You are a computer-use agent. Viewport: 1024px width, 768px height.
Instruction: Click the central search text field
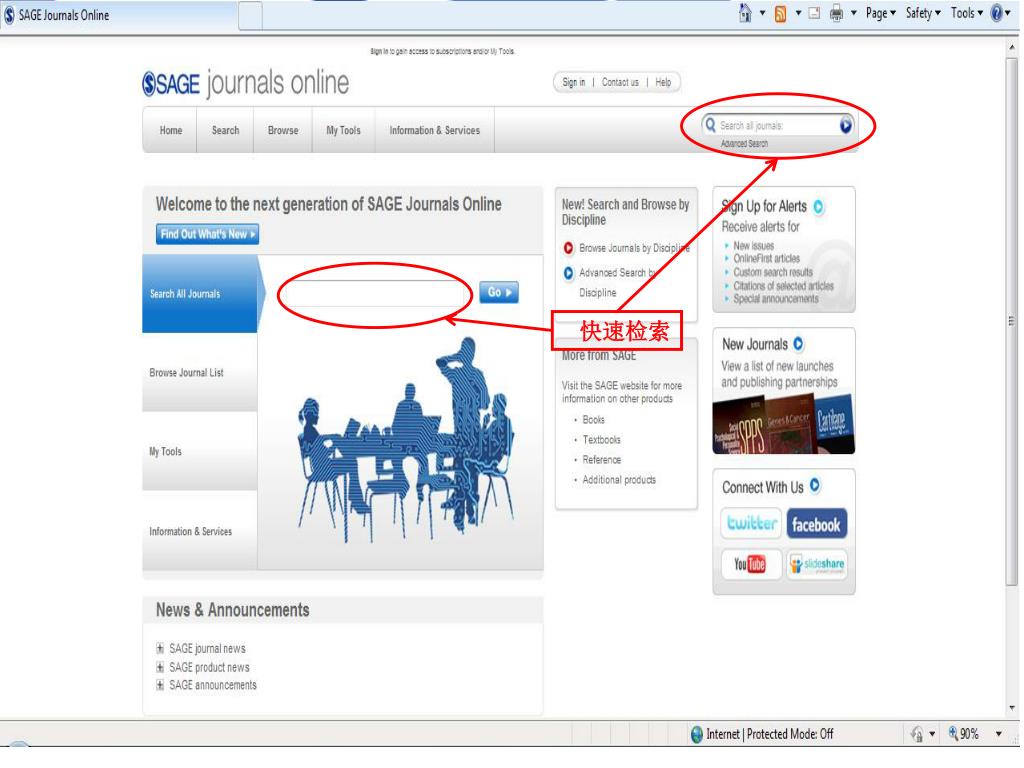point(374,294)
